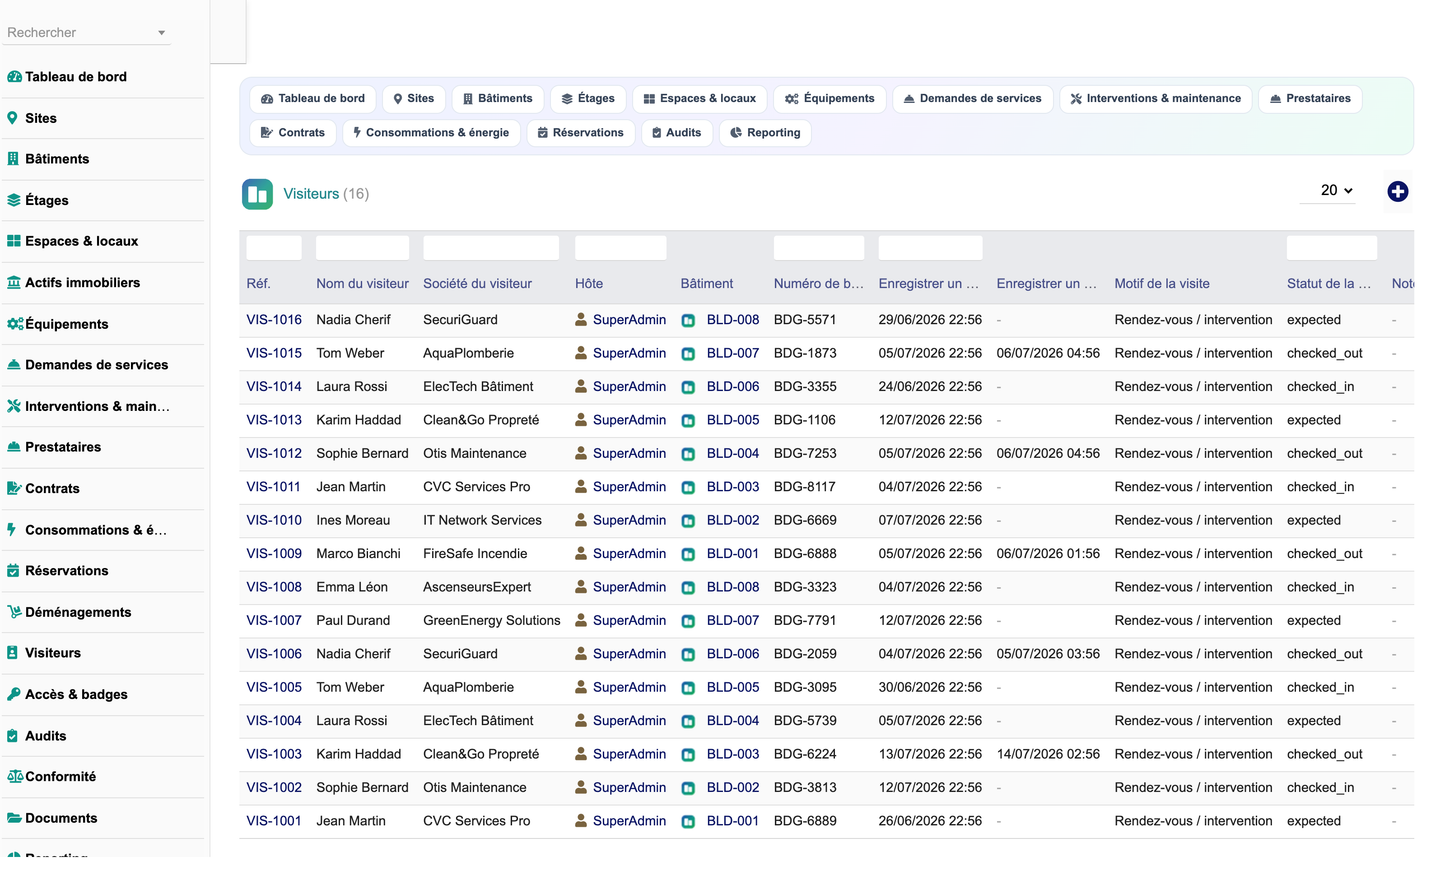Open building link BLD-003 for VIS-1011
This screenshot has width=1445, height=894.
coord(732,487)
